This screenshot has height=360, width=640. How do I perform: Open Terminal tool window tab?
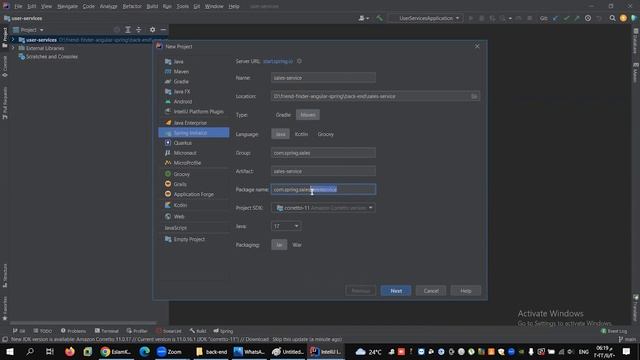[107, 331]
